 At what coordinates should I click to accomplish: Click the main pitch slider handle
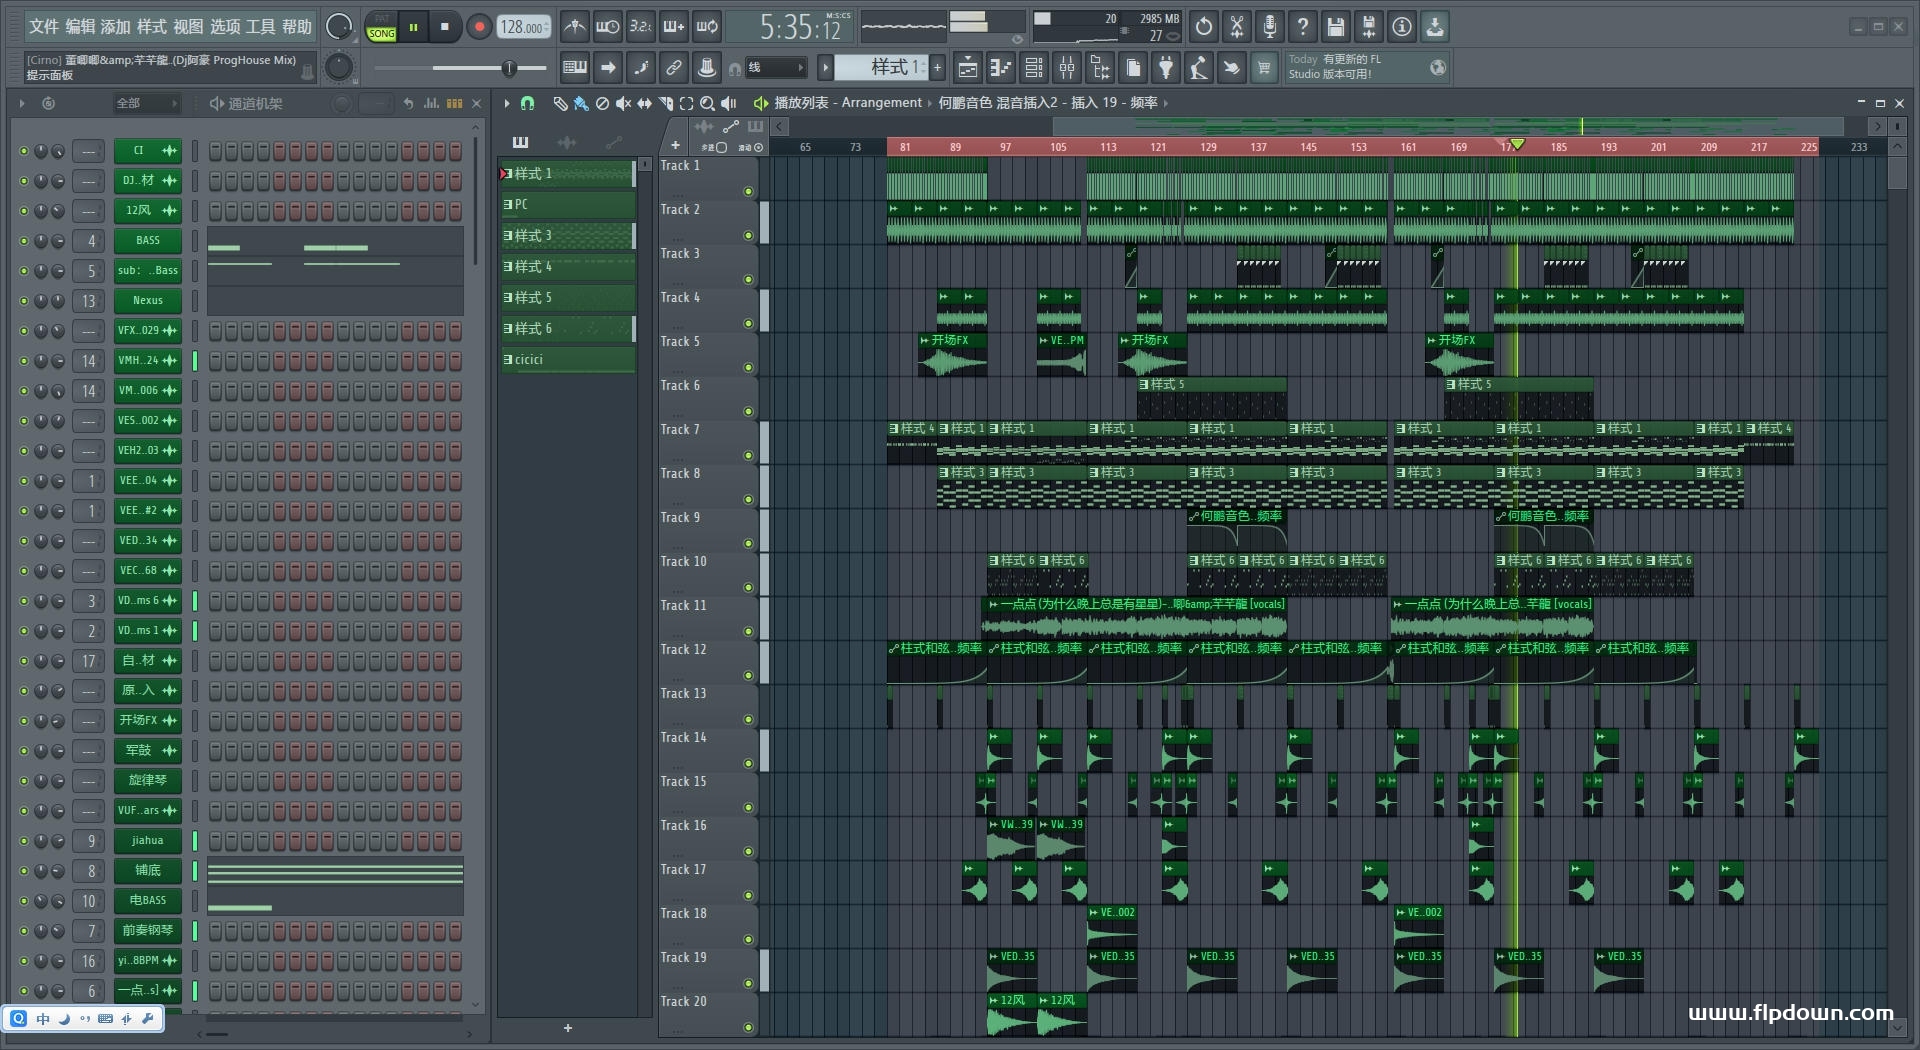coord(509,68)
